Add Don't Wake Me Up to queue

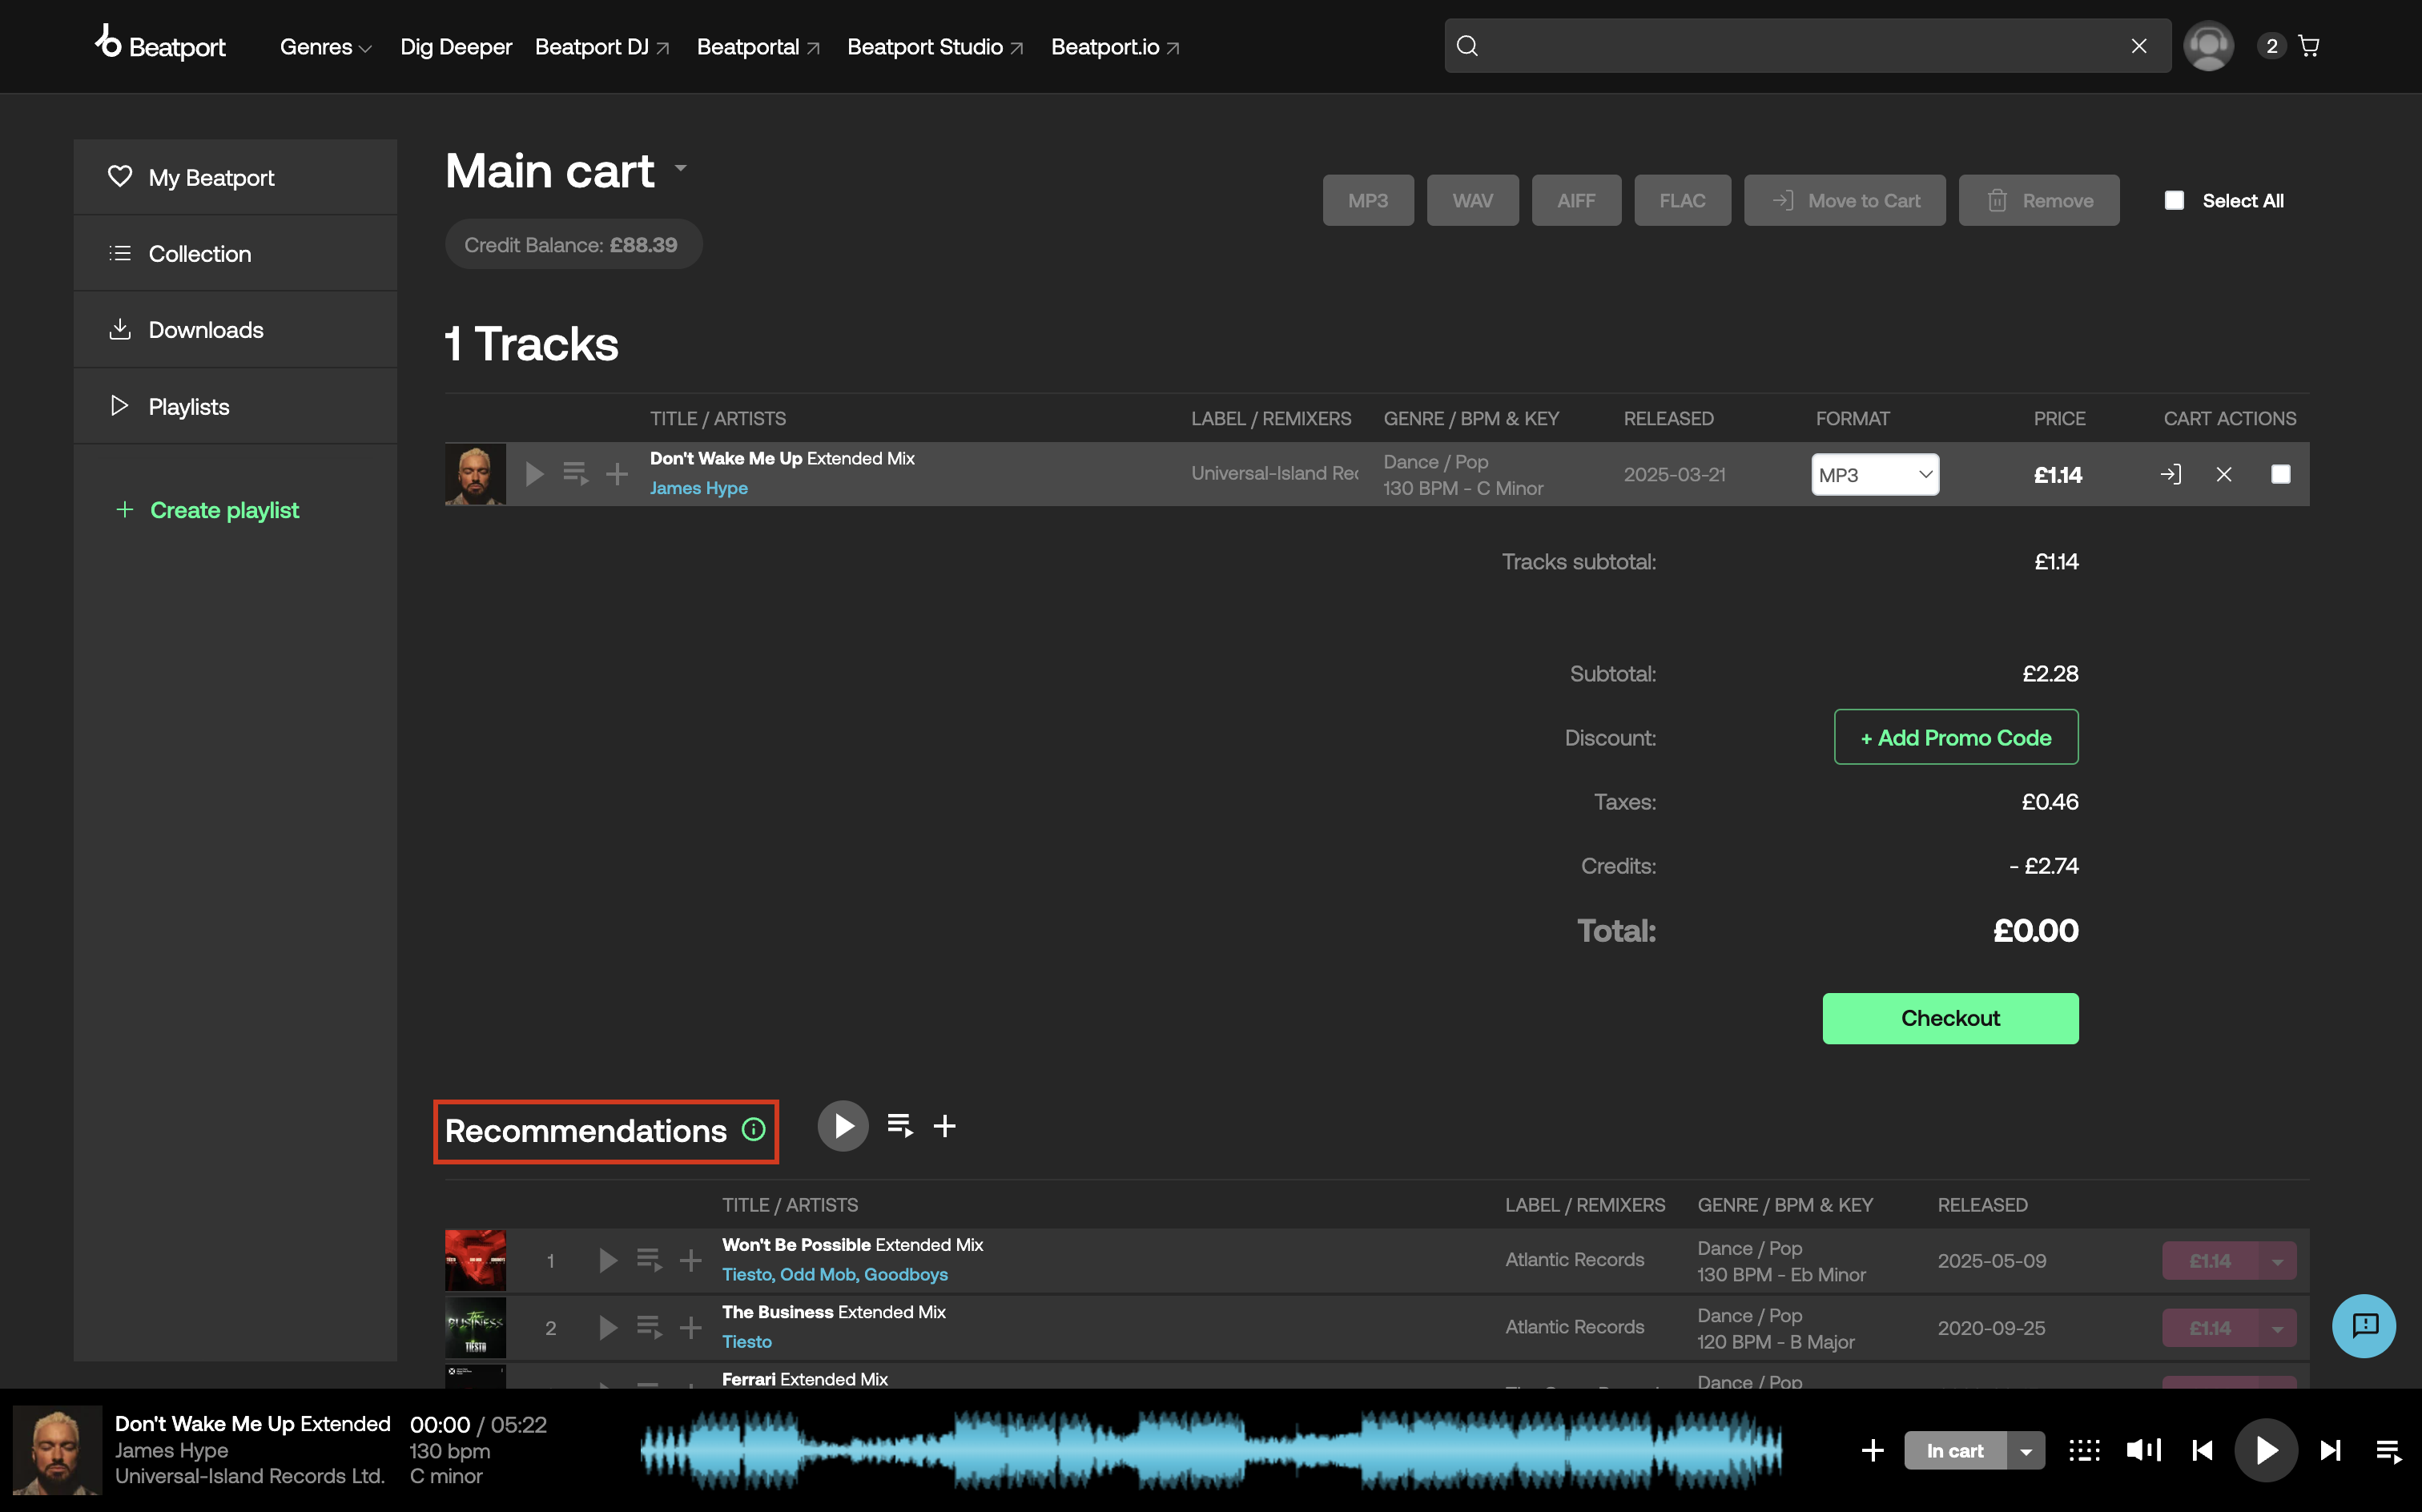pyautogui.click(x=575, y=474)
